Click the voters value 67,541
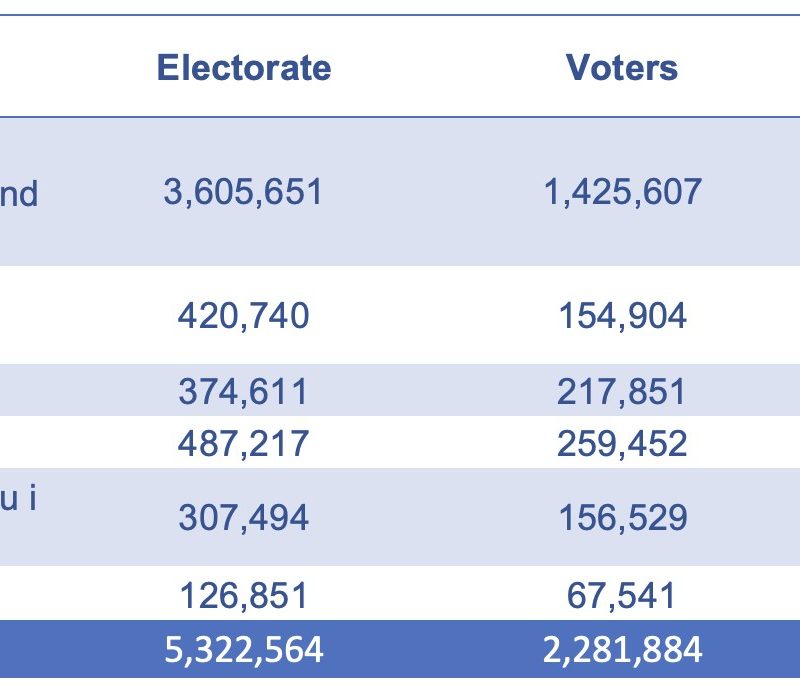The height and width of the screenshot is (689, 800). (x=622, y=596)
